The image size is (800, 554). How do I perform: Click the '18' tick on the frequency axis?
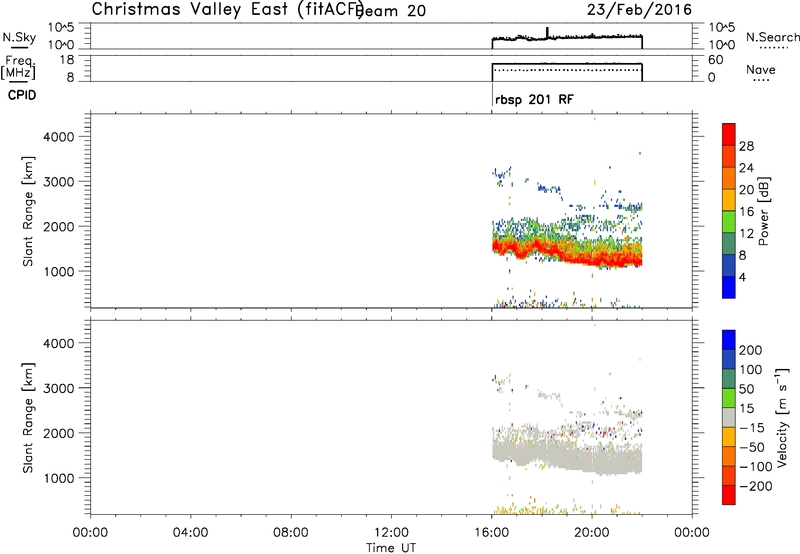(x=68, y=60)
